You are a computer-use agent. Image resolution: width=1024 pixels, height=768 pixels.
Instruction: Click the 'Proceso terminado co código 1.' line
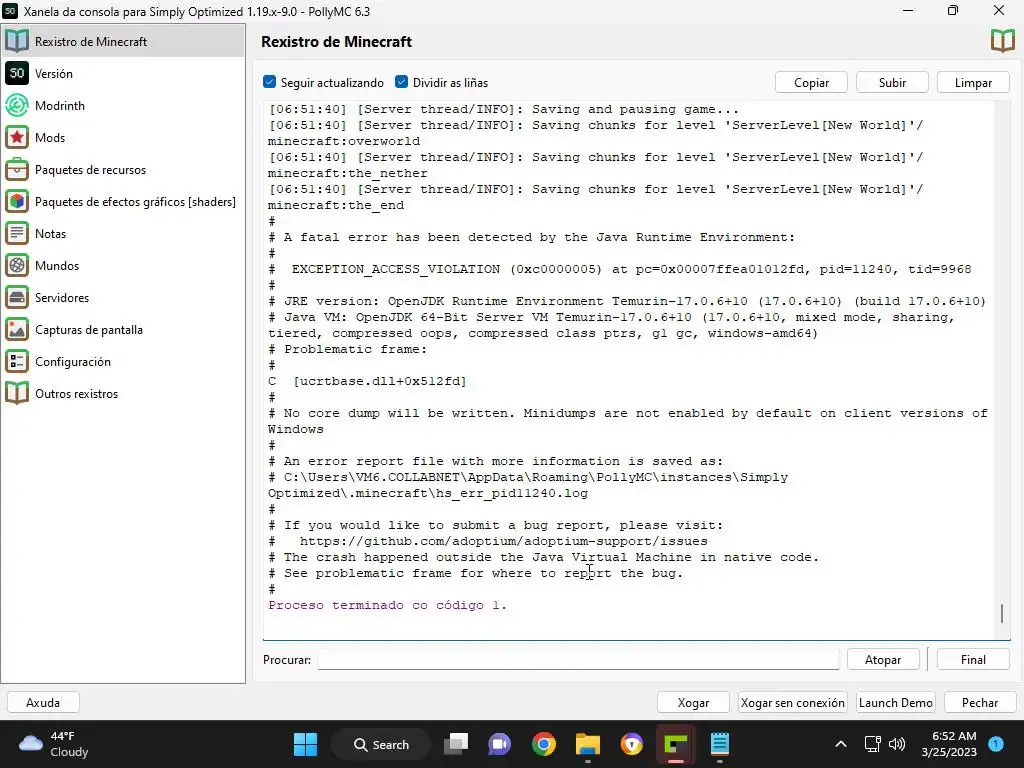click(x=387, y=605)
